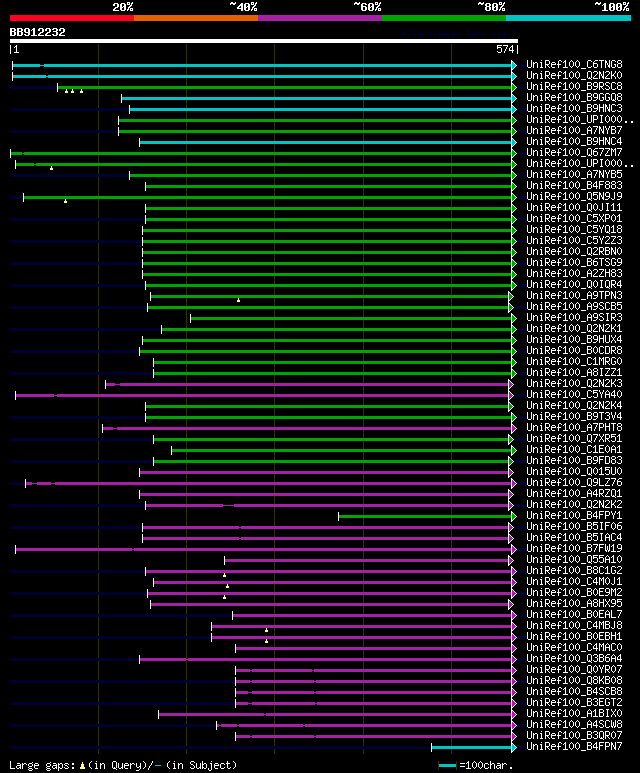Select the UniRef100_A9TPN3 label

tap(574, 295)
